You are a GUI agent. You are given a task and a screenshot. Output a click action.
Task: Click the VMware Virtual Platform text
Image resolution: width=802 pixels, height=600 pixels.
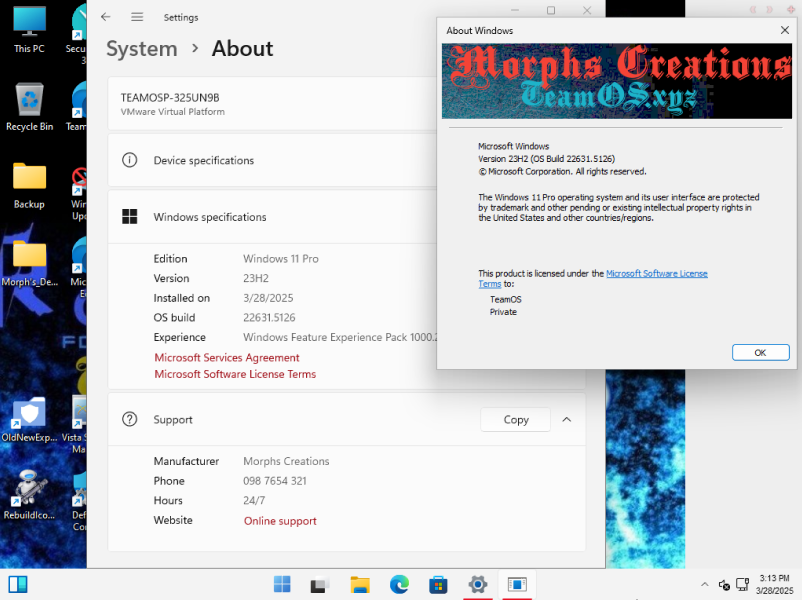pyautogui.click(x=173, y=112)
